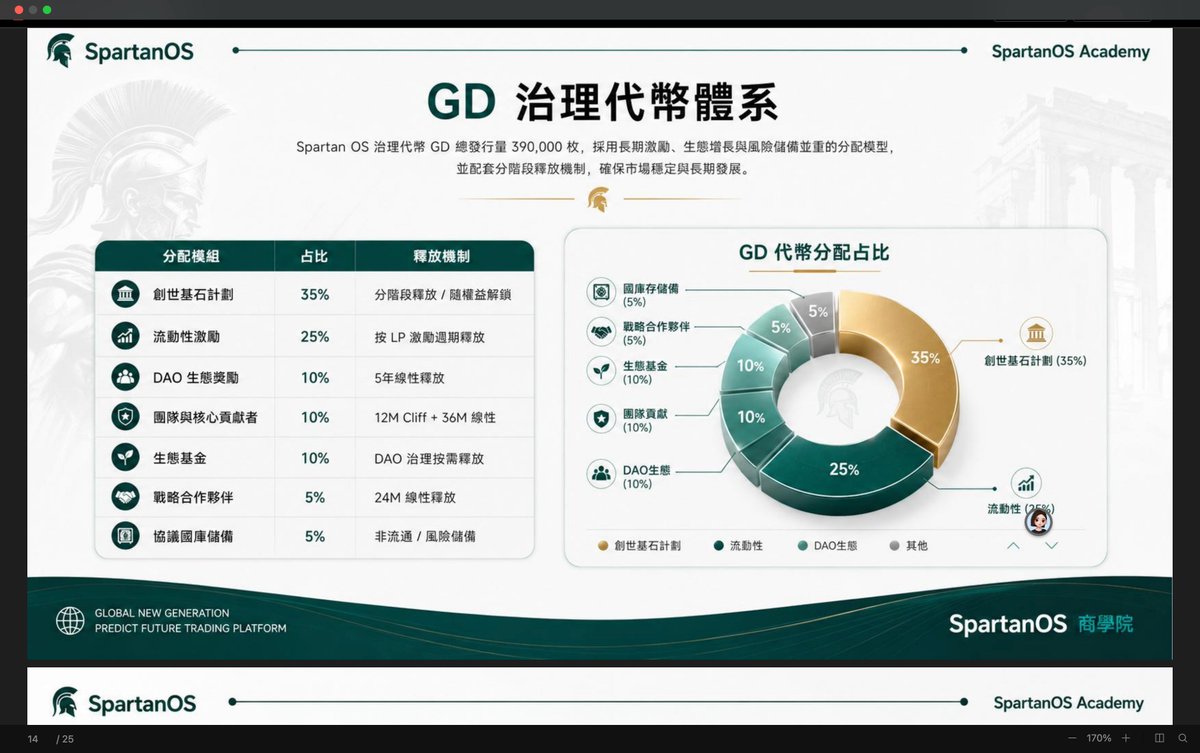Click the small gold helmet divider emblem
This screenshot has width=1200, height=753.
[598, 198]
